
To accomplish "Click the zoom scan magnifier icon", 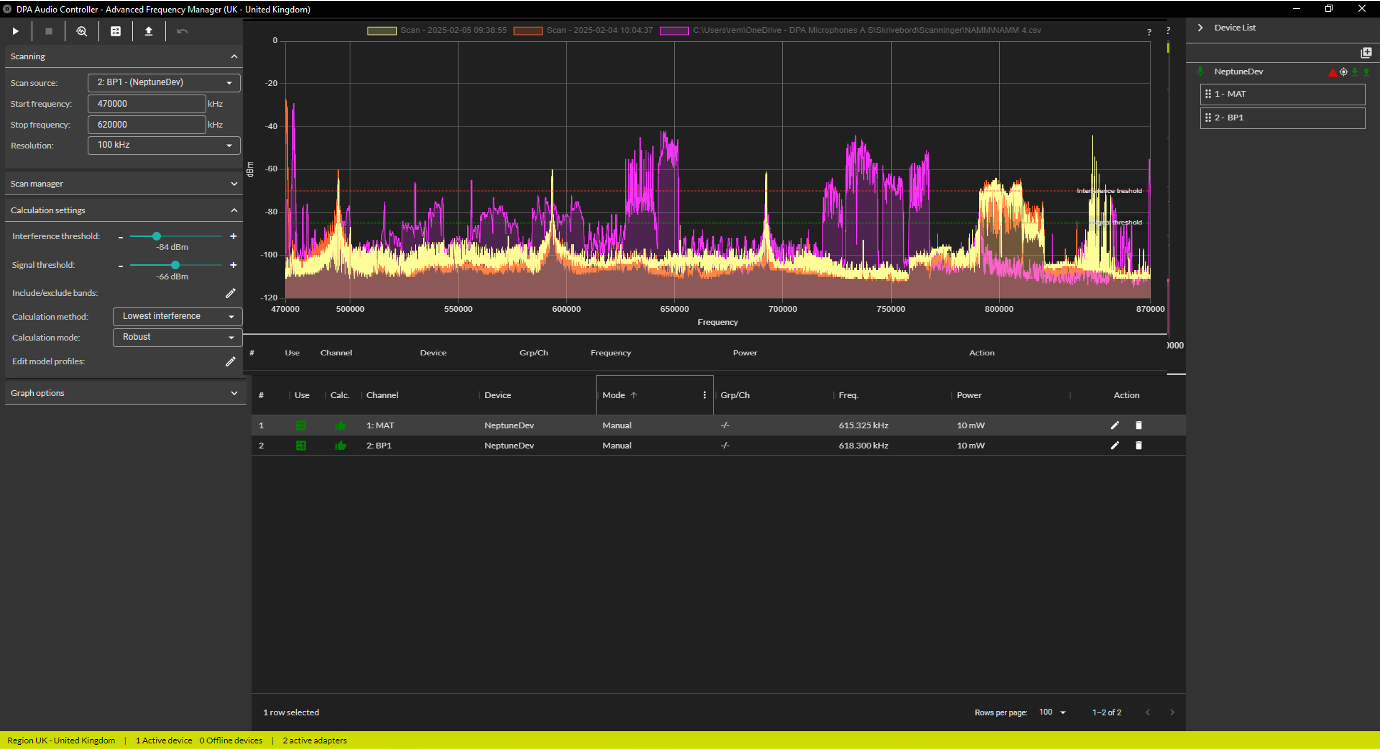I will coord(82,31).
